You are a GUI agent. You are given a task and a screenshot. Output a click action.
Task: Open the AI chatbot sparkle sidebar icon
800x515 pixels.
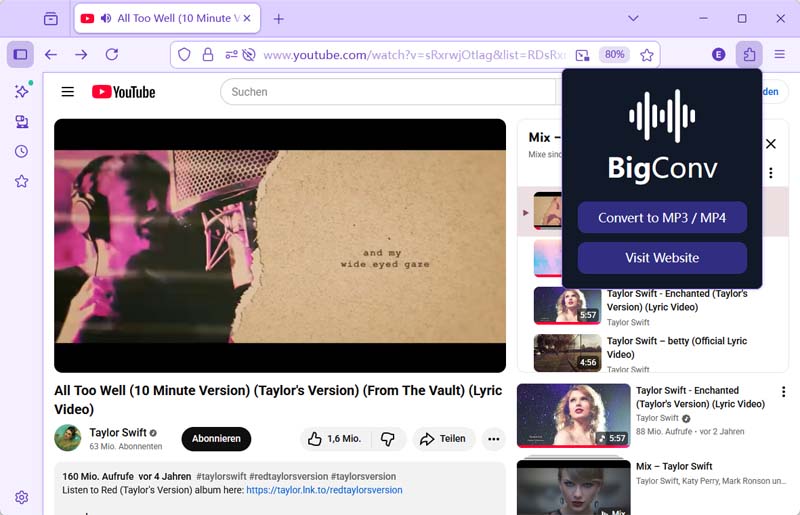point(21,91)
